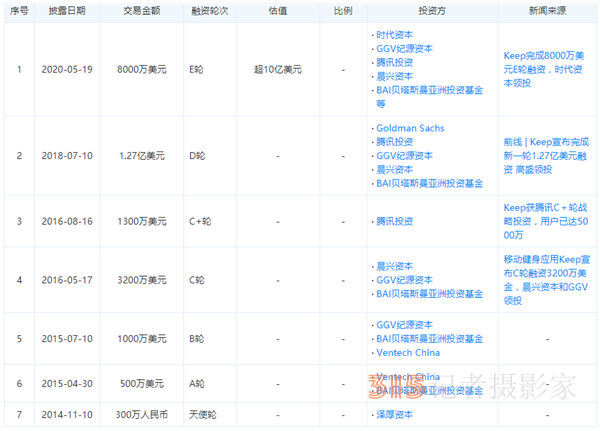
Task: Open GGV纪源资本 link in C轮 row
Action: [x=404, y=280]
